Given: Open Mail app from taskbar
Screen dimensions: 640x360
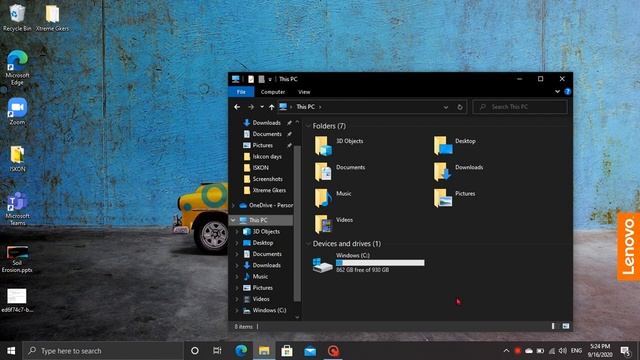Looking at the screenshot, I should click(310, 351).
